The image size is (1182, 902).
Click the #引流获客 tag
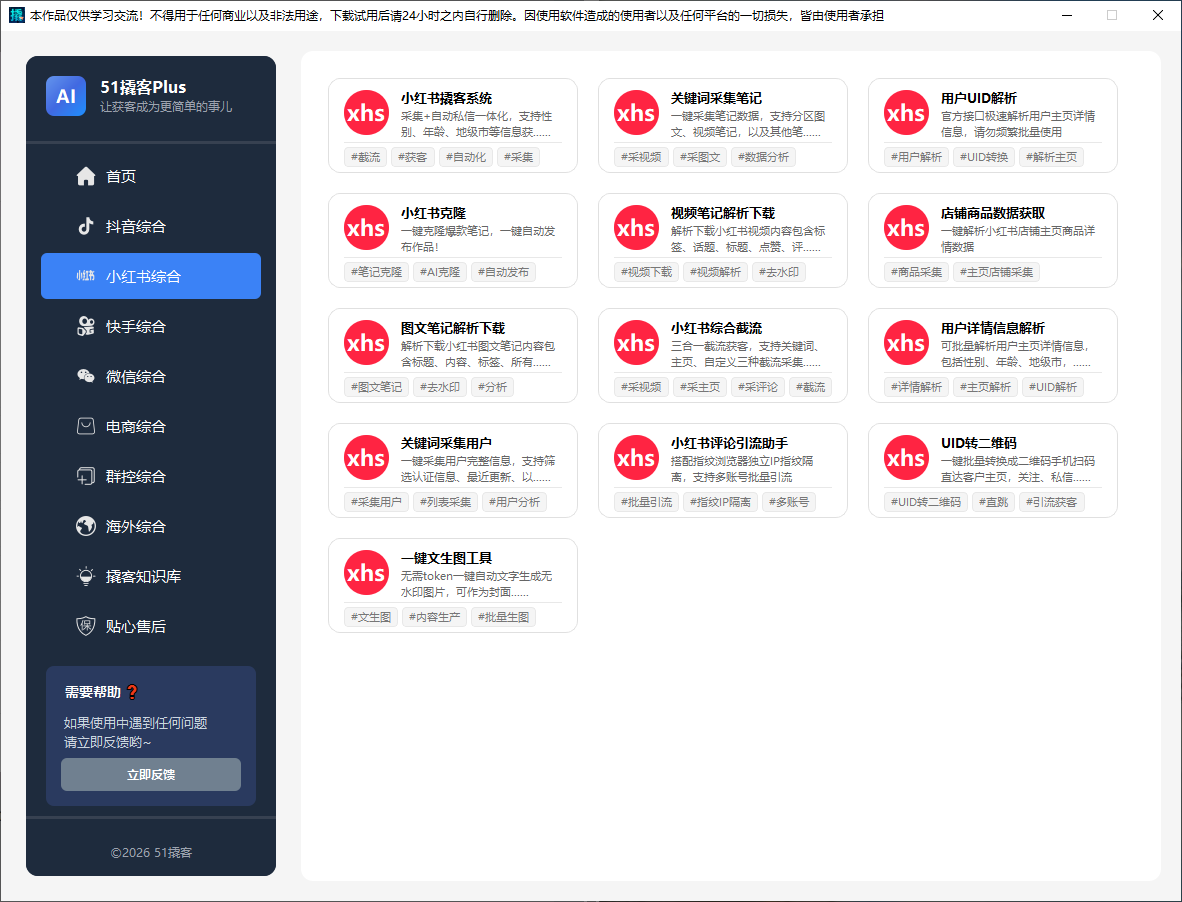click(x=1052, y=502)
